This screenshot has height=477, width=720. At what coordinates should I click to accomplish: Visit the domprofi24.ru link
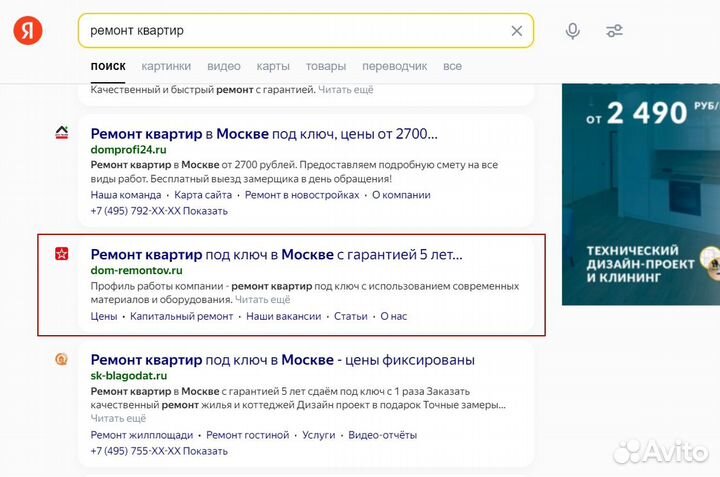click(x=129, y=150)
